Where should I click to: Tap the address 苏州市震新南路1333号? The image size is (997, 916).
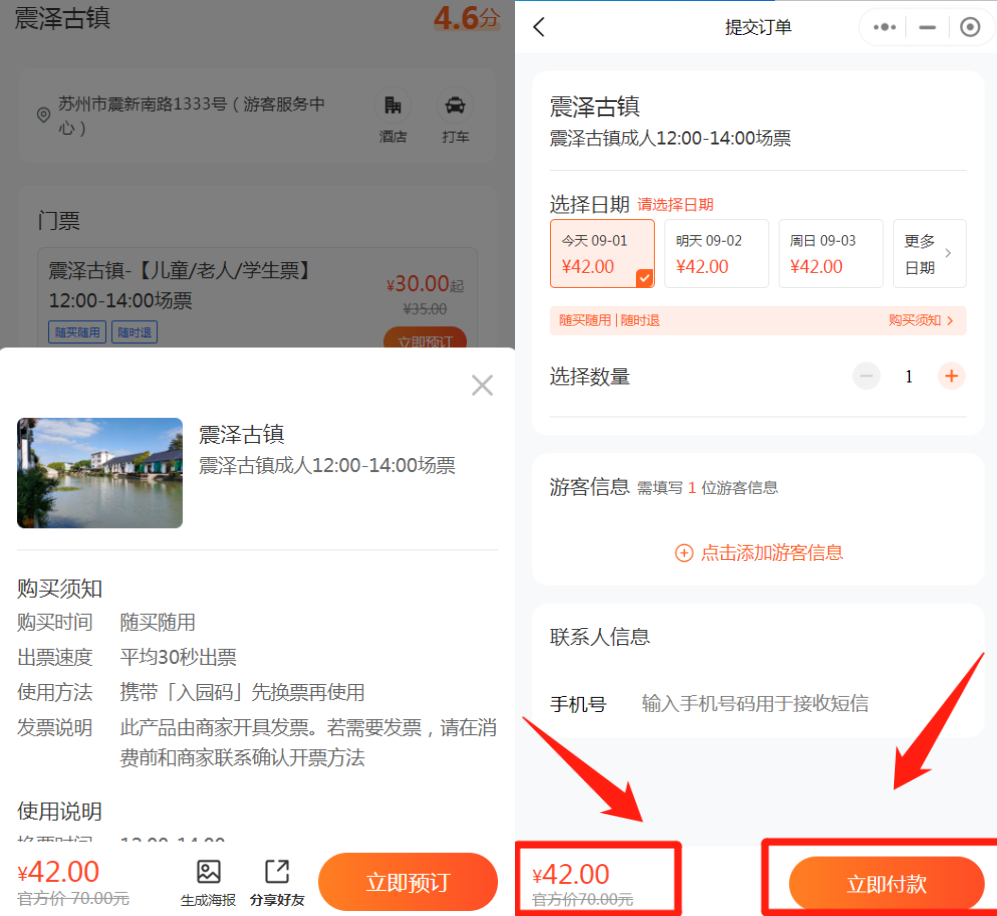[192, 115]
